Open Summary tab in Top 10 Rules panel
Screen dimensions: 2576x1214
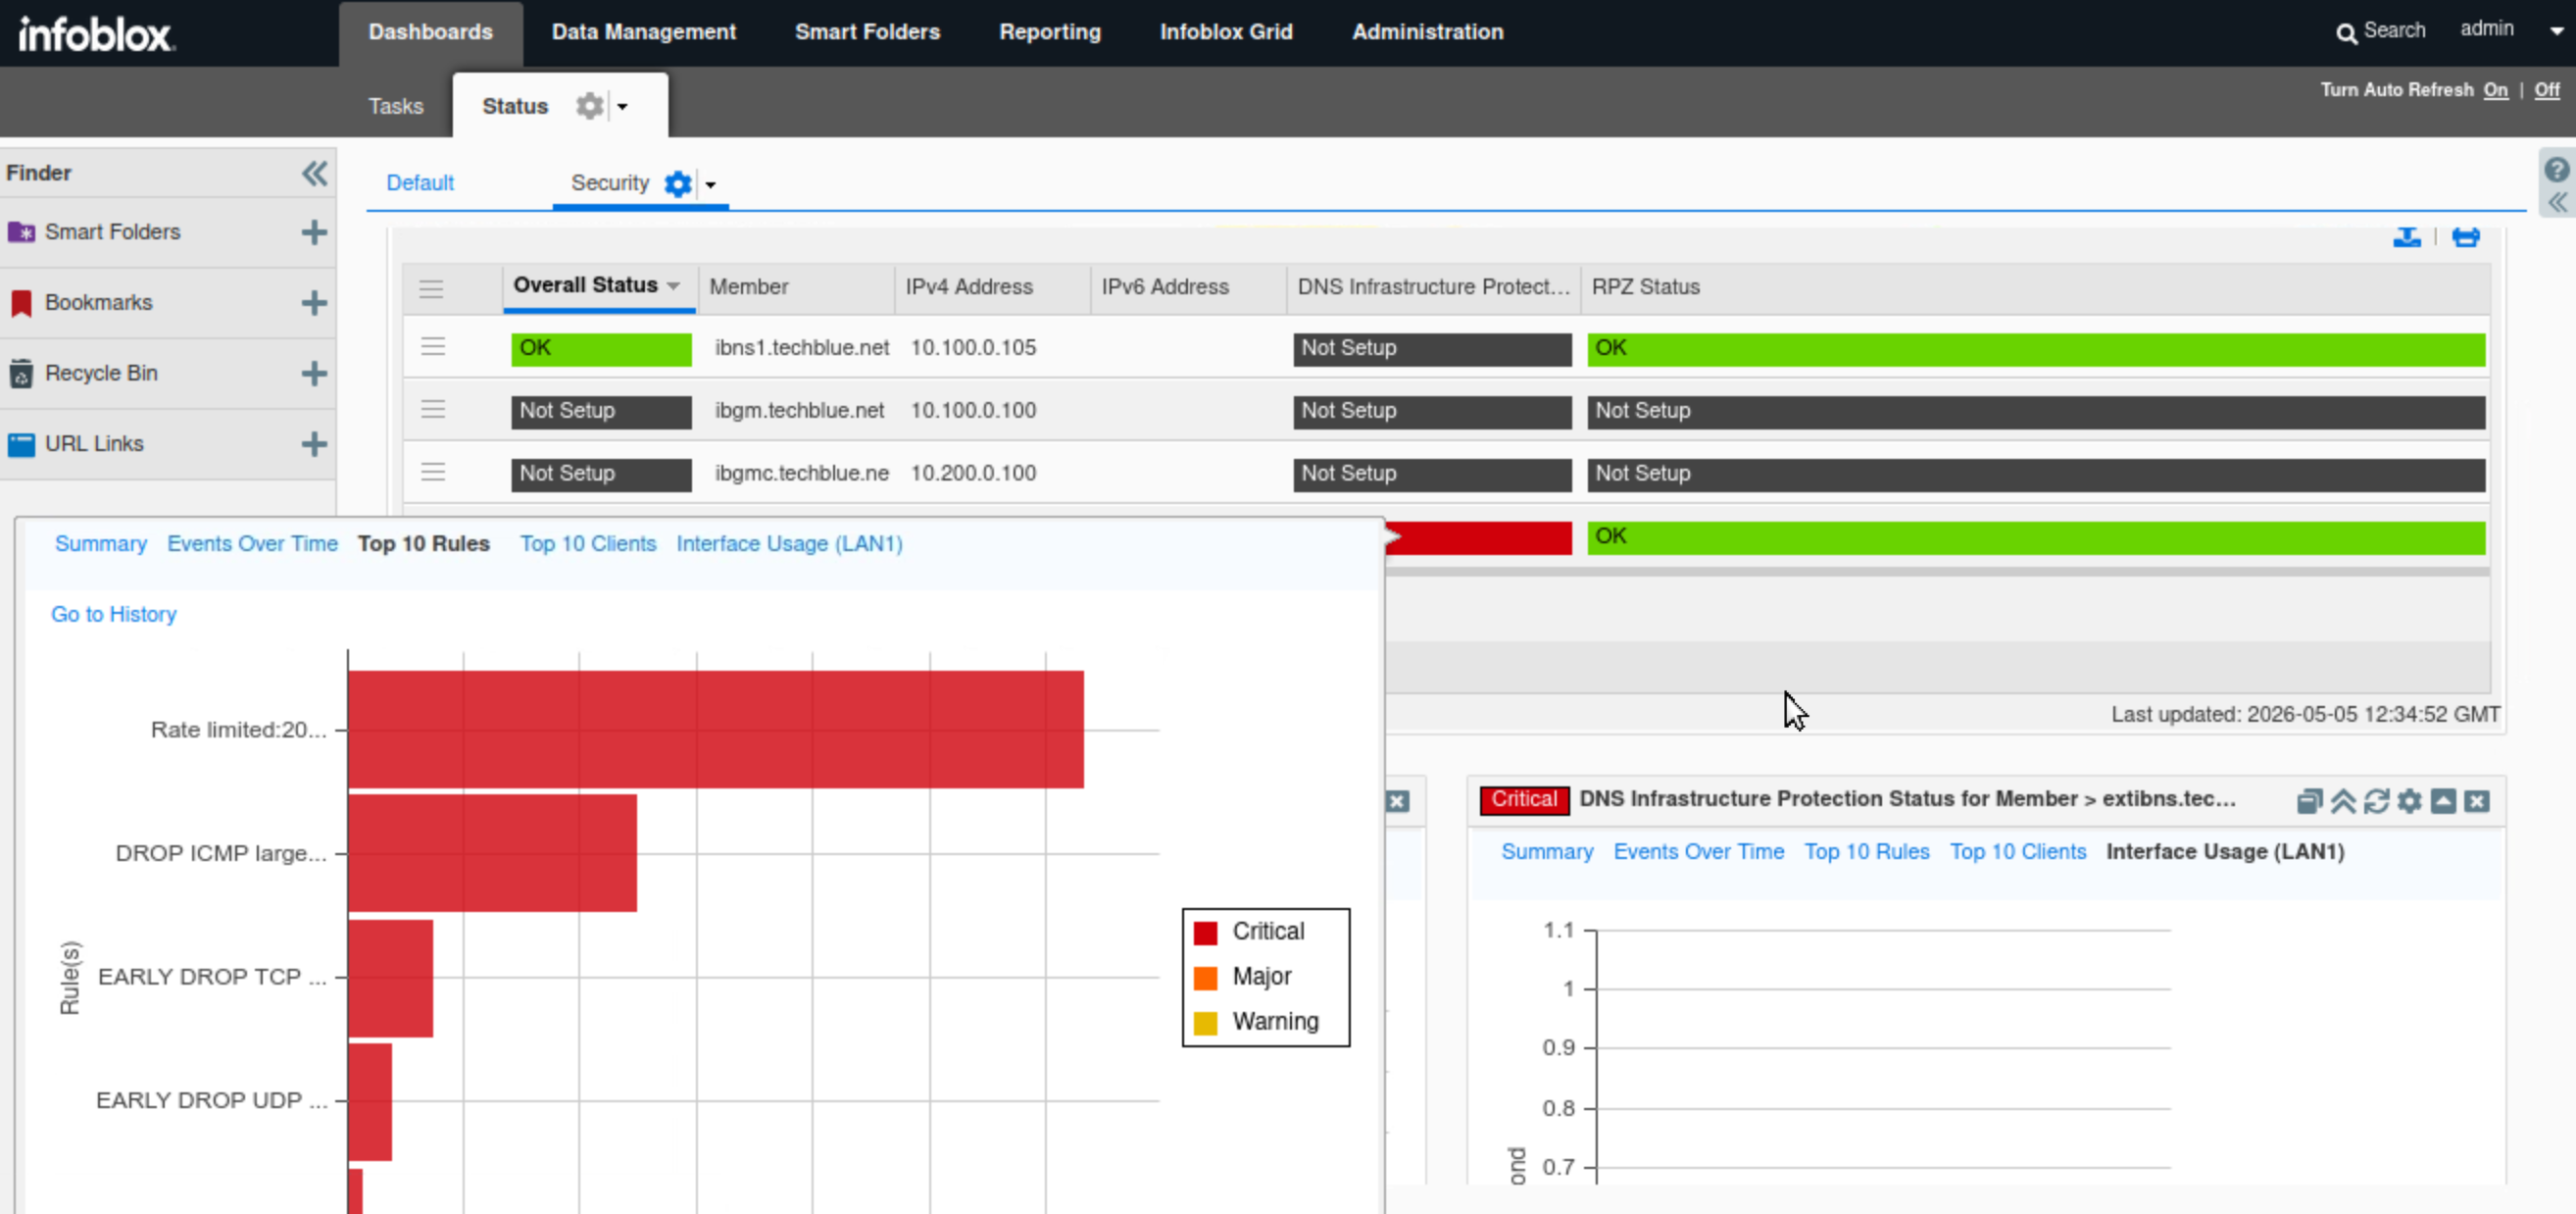coord(101,543)
